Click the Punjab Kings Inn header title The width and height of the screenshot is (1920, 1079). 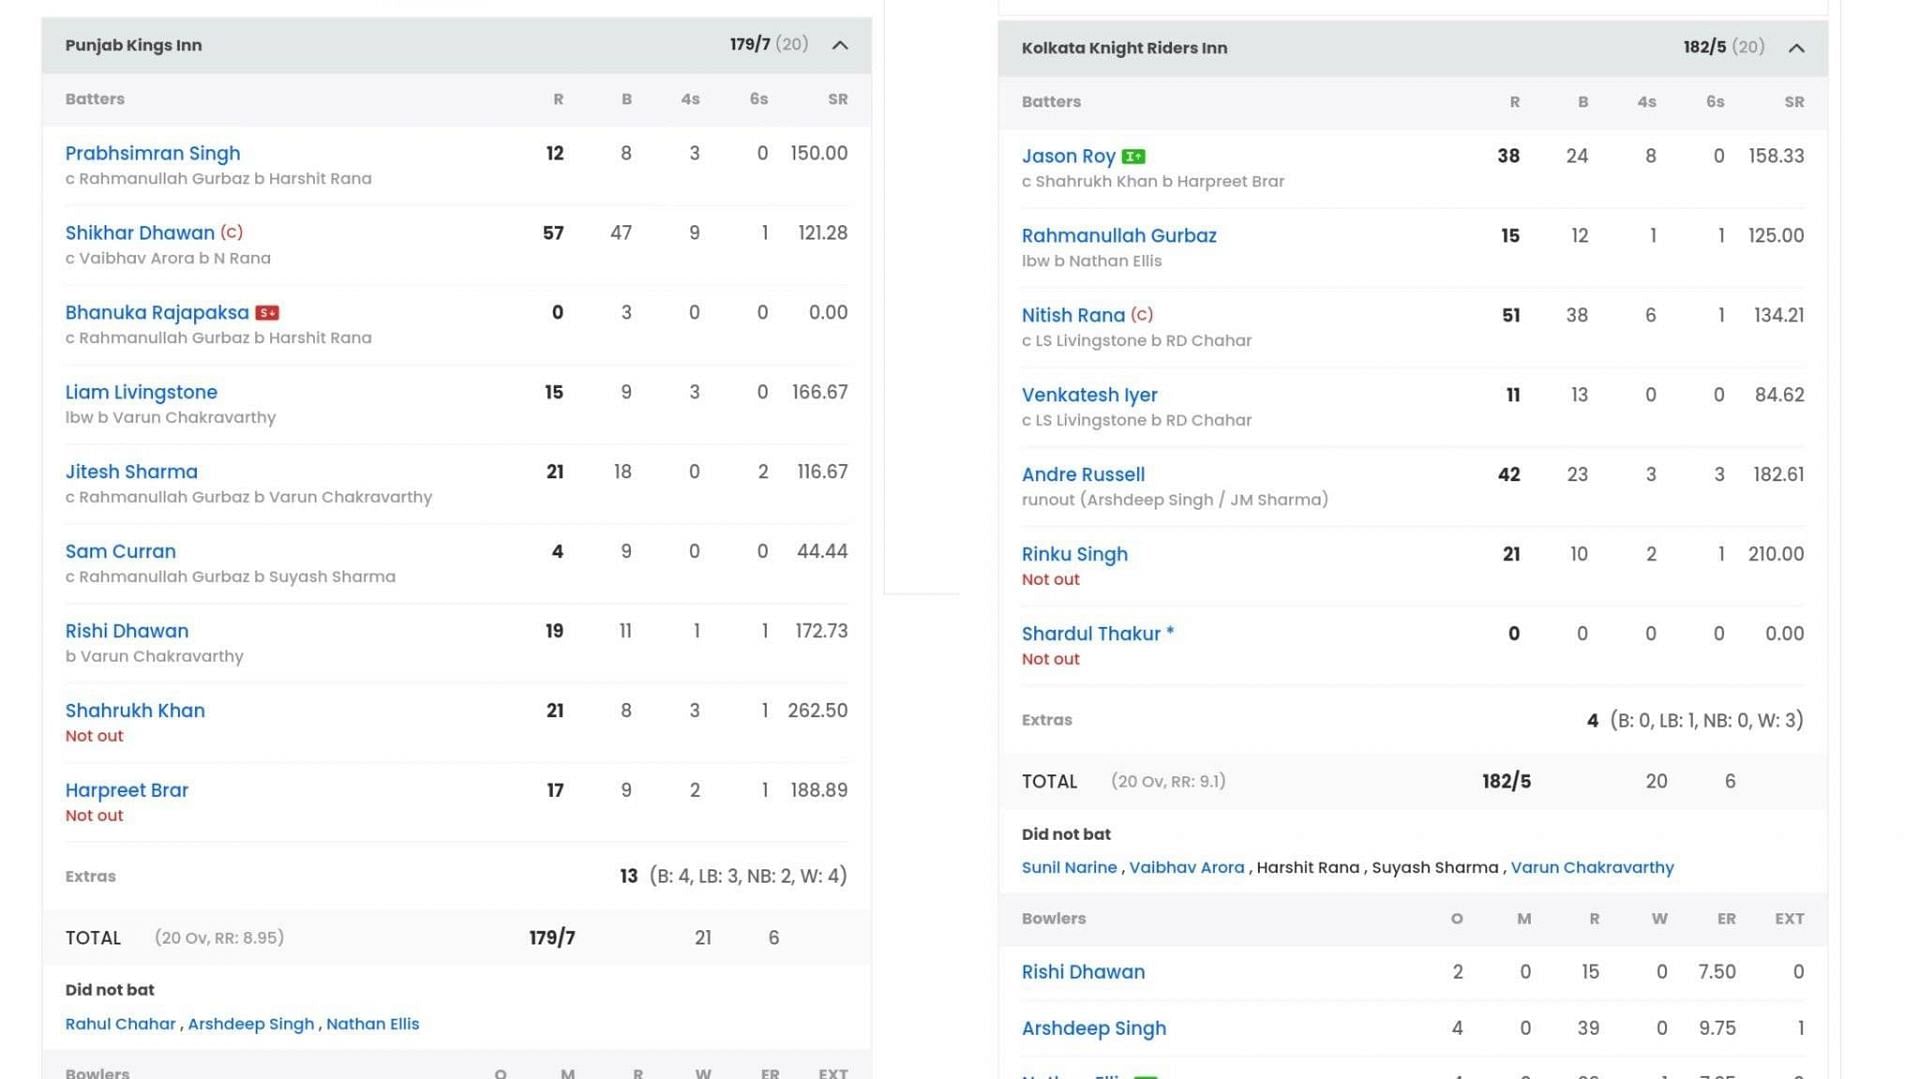point(133,45)
